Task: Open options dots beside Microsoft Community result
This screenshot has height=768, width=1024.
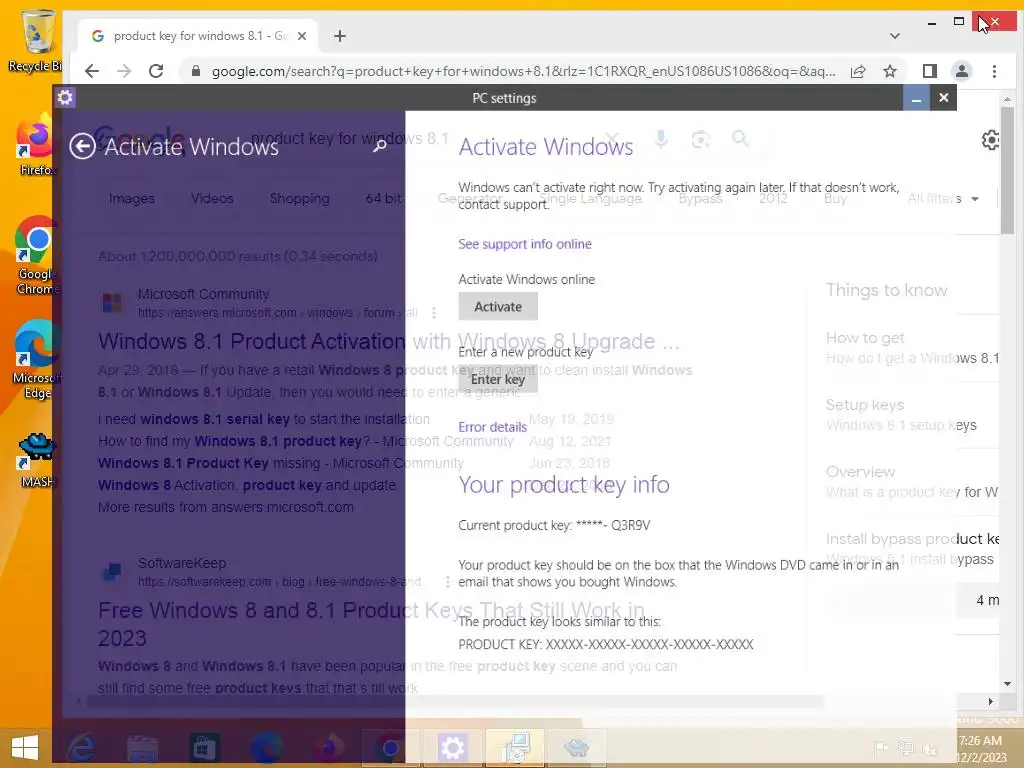Action: 434,313
